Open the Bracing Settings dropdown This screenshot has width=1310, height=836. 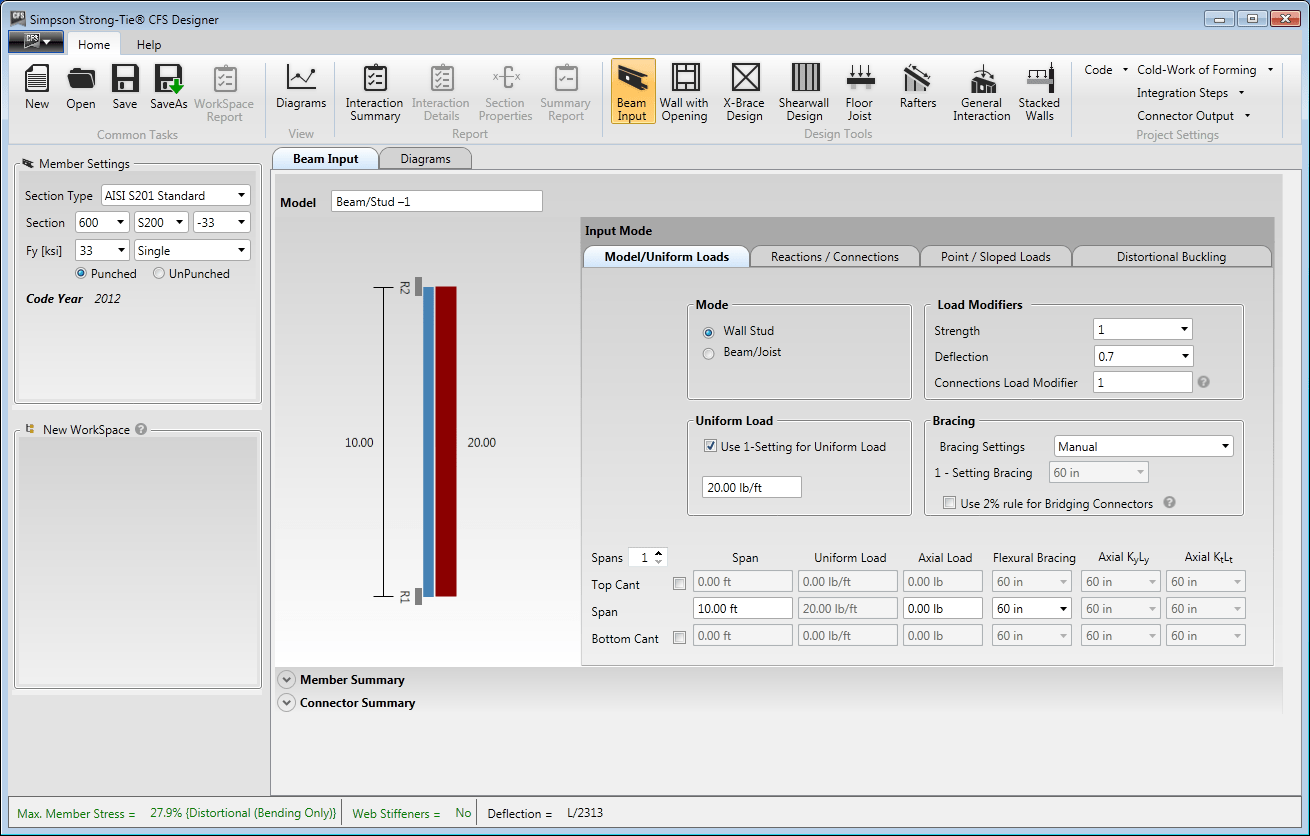(1144, 447)
